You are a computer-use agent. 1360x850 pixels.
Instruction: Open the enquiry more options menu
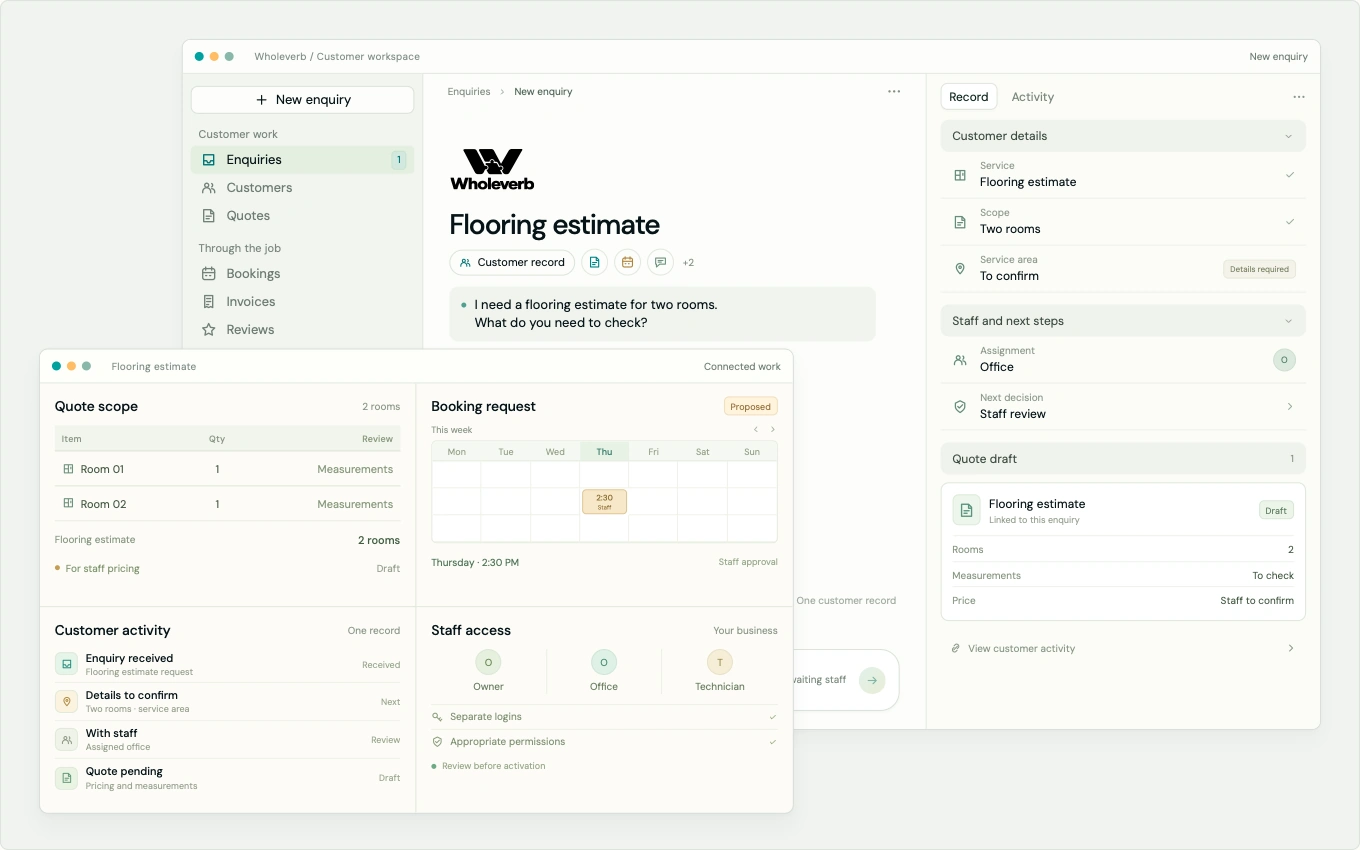click(x=894, y=92)
